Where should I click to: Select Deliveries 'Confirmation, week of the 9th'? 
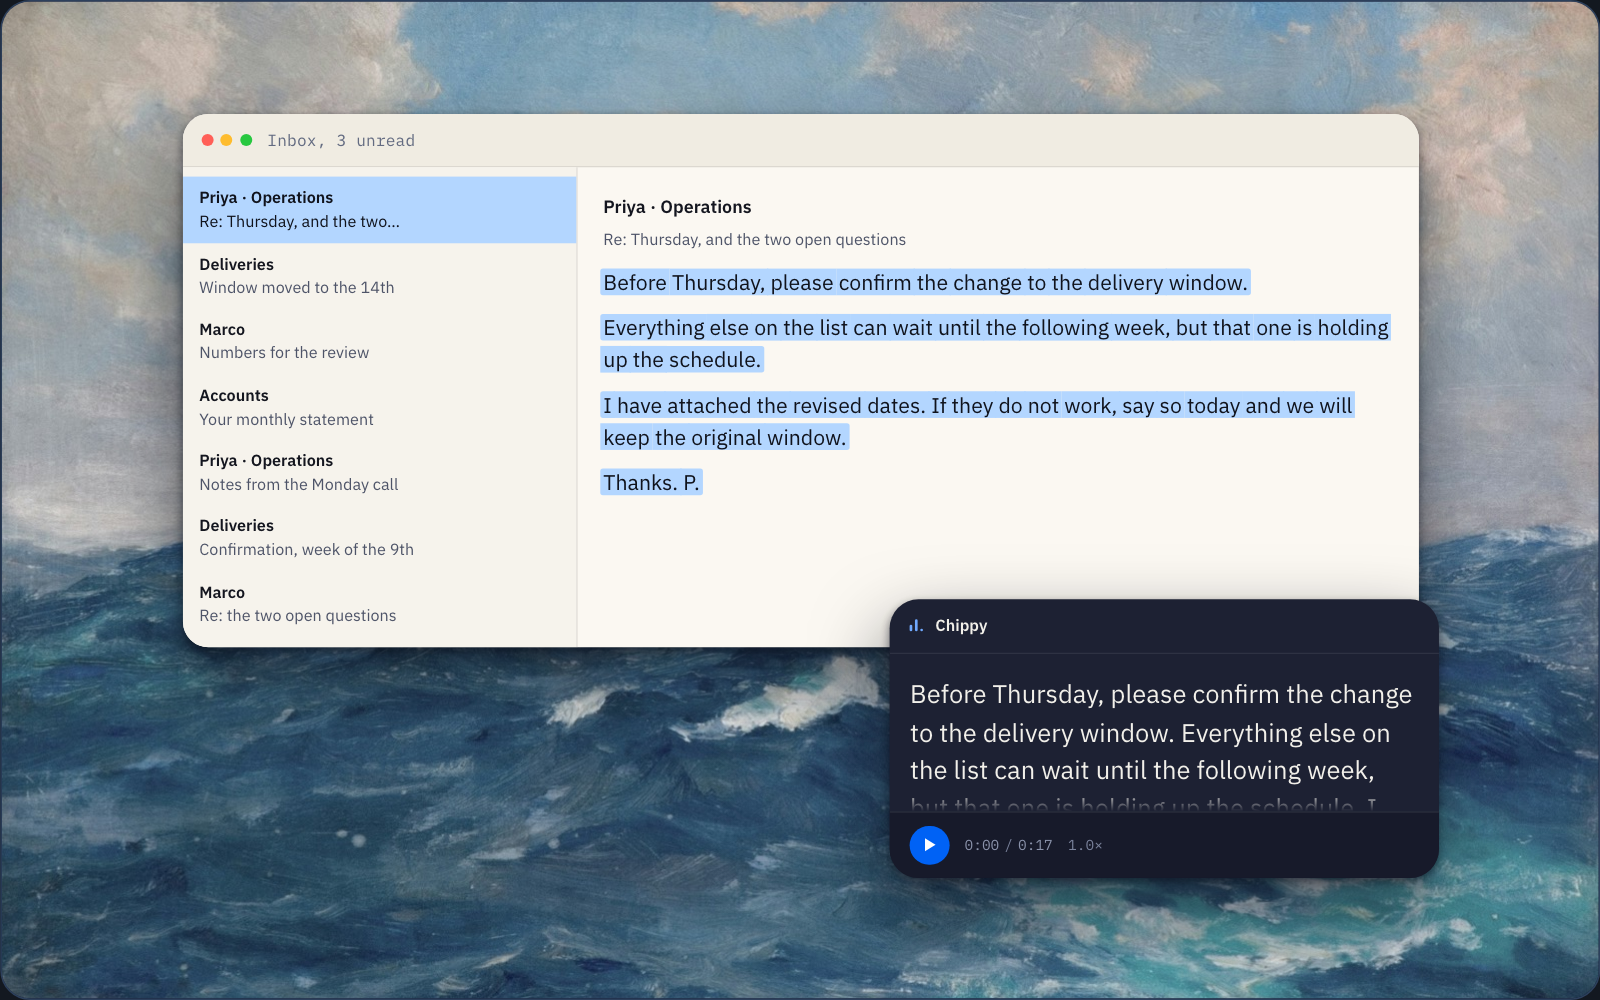(380, 538)
